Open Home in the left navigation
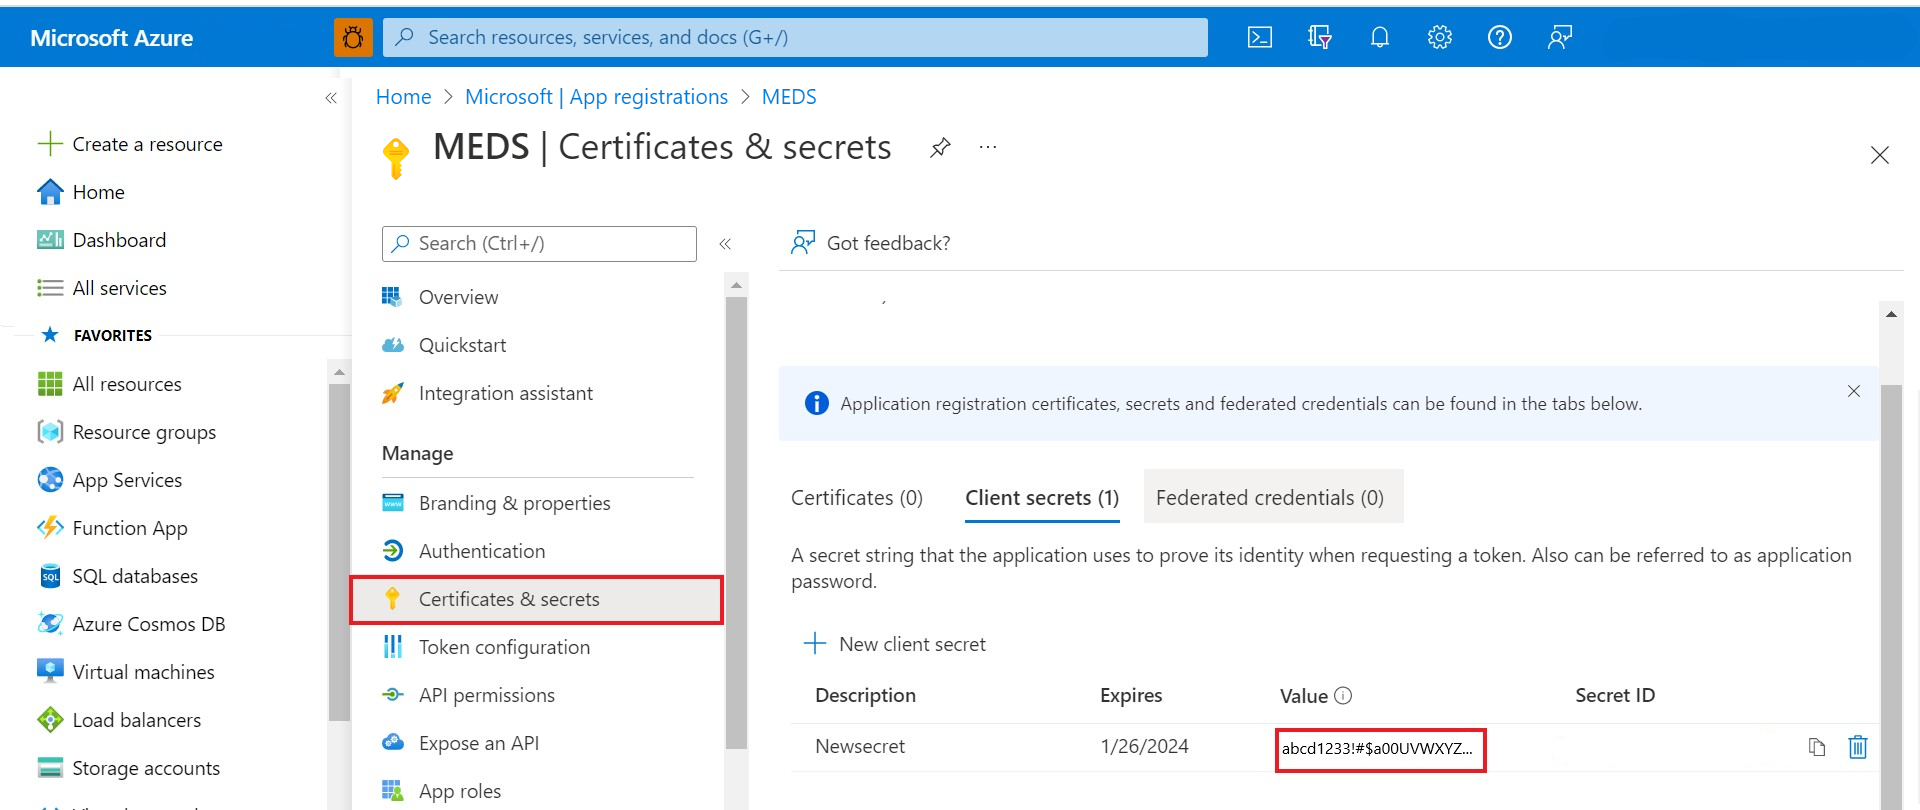This screenshot has width=1920, height=810. click(81, 192)
